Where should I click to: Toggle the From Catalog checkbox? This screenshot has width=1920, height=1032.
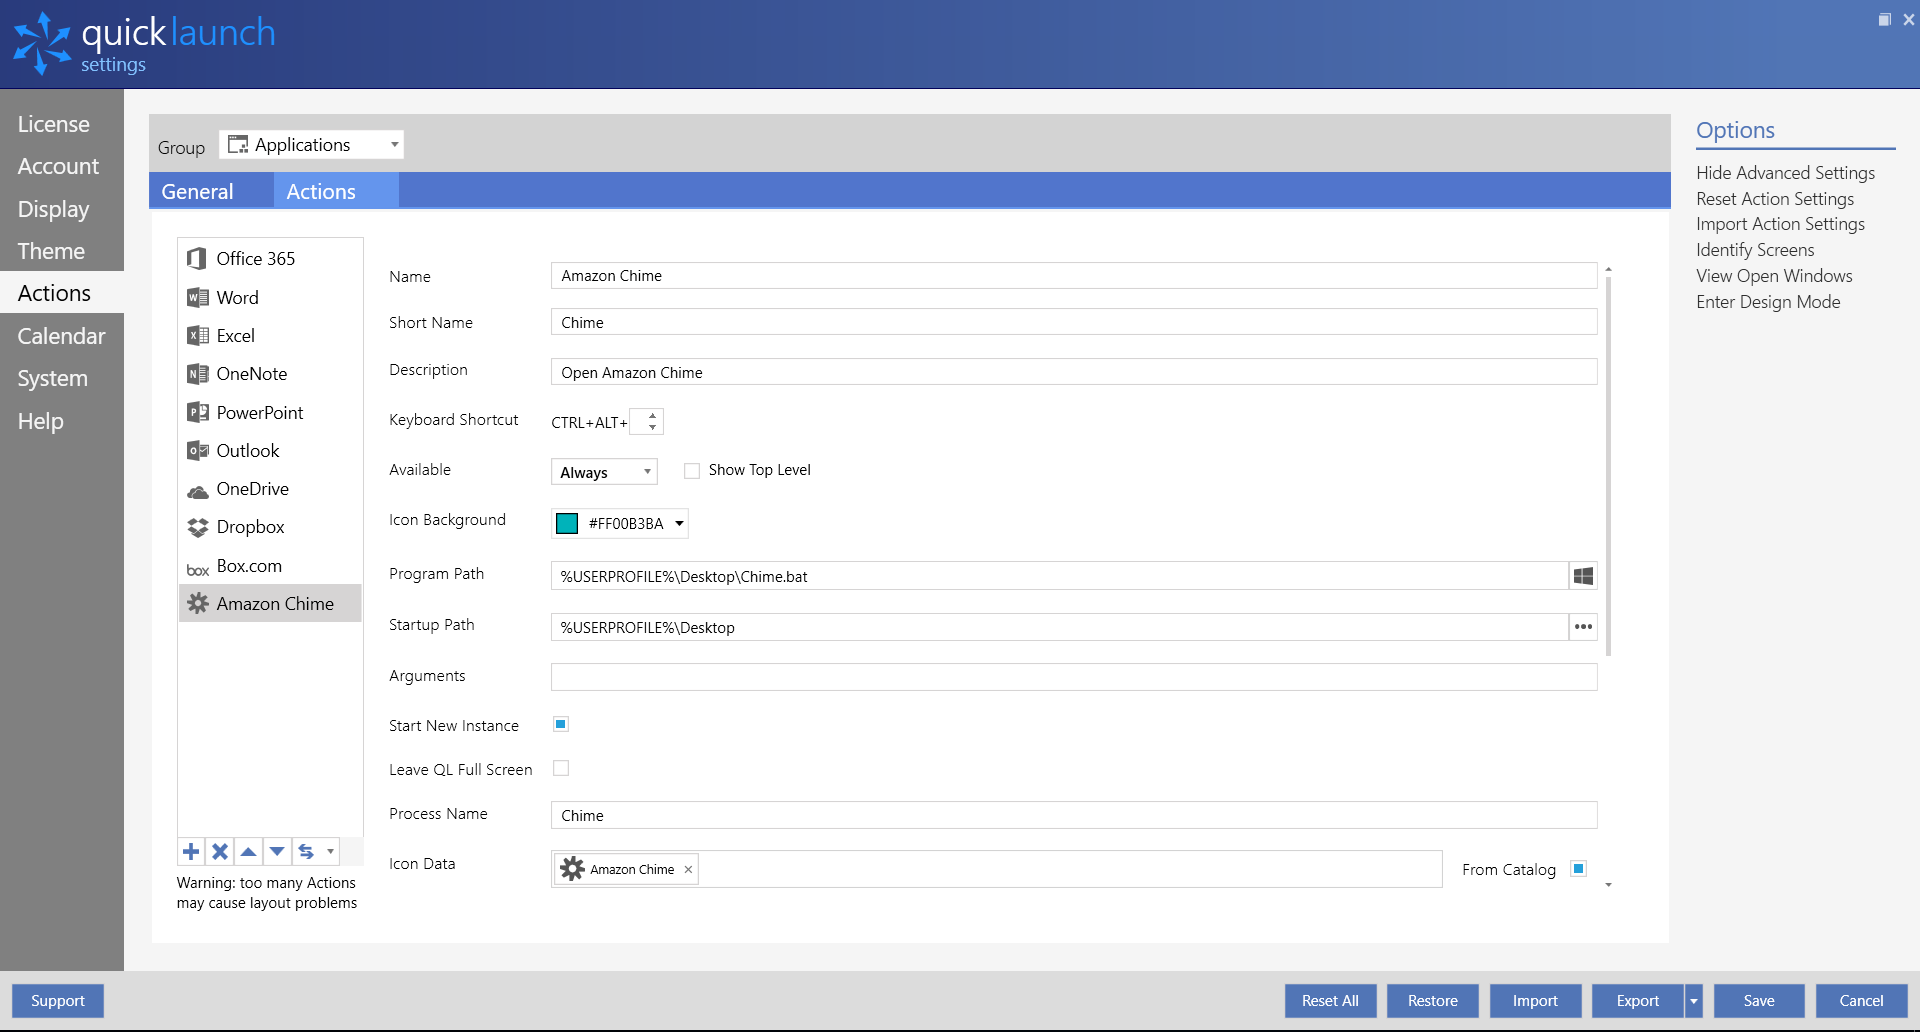click(x=1578, y=868)
